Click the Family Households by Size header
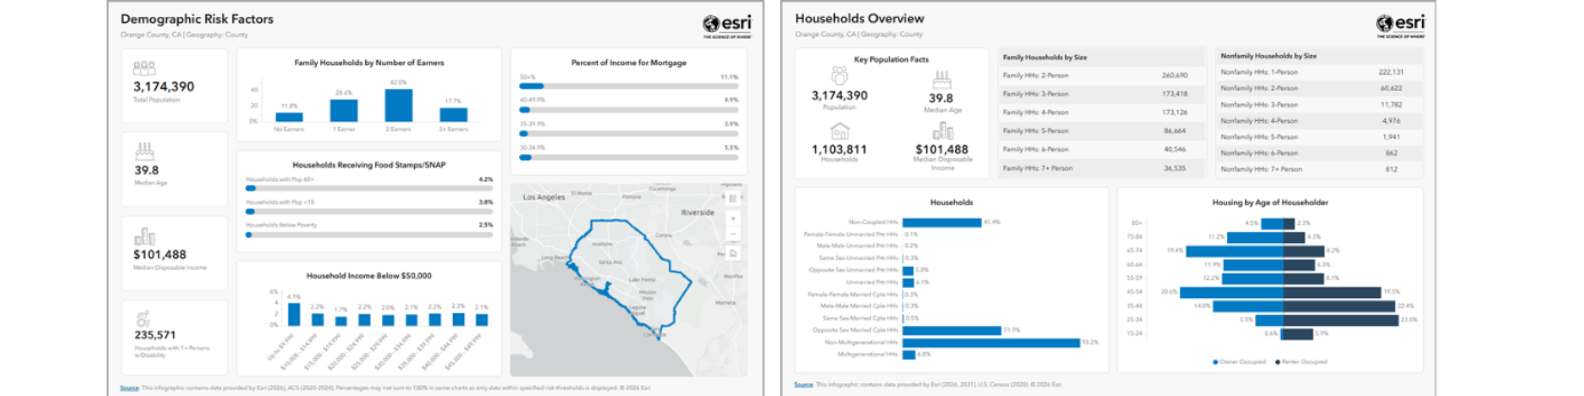The width and height of the screenshot is (1584, 396). tap(1045, 58)
